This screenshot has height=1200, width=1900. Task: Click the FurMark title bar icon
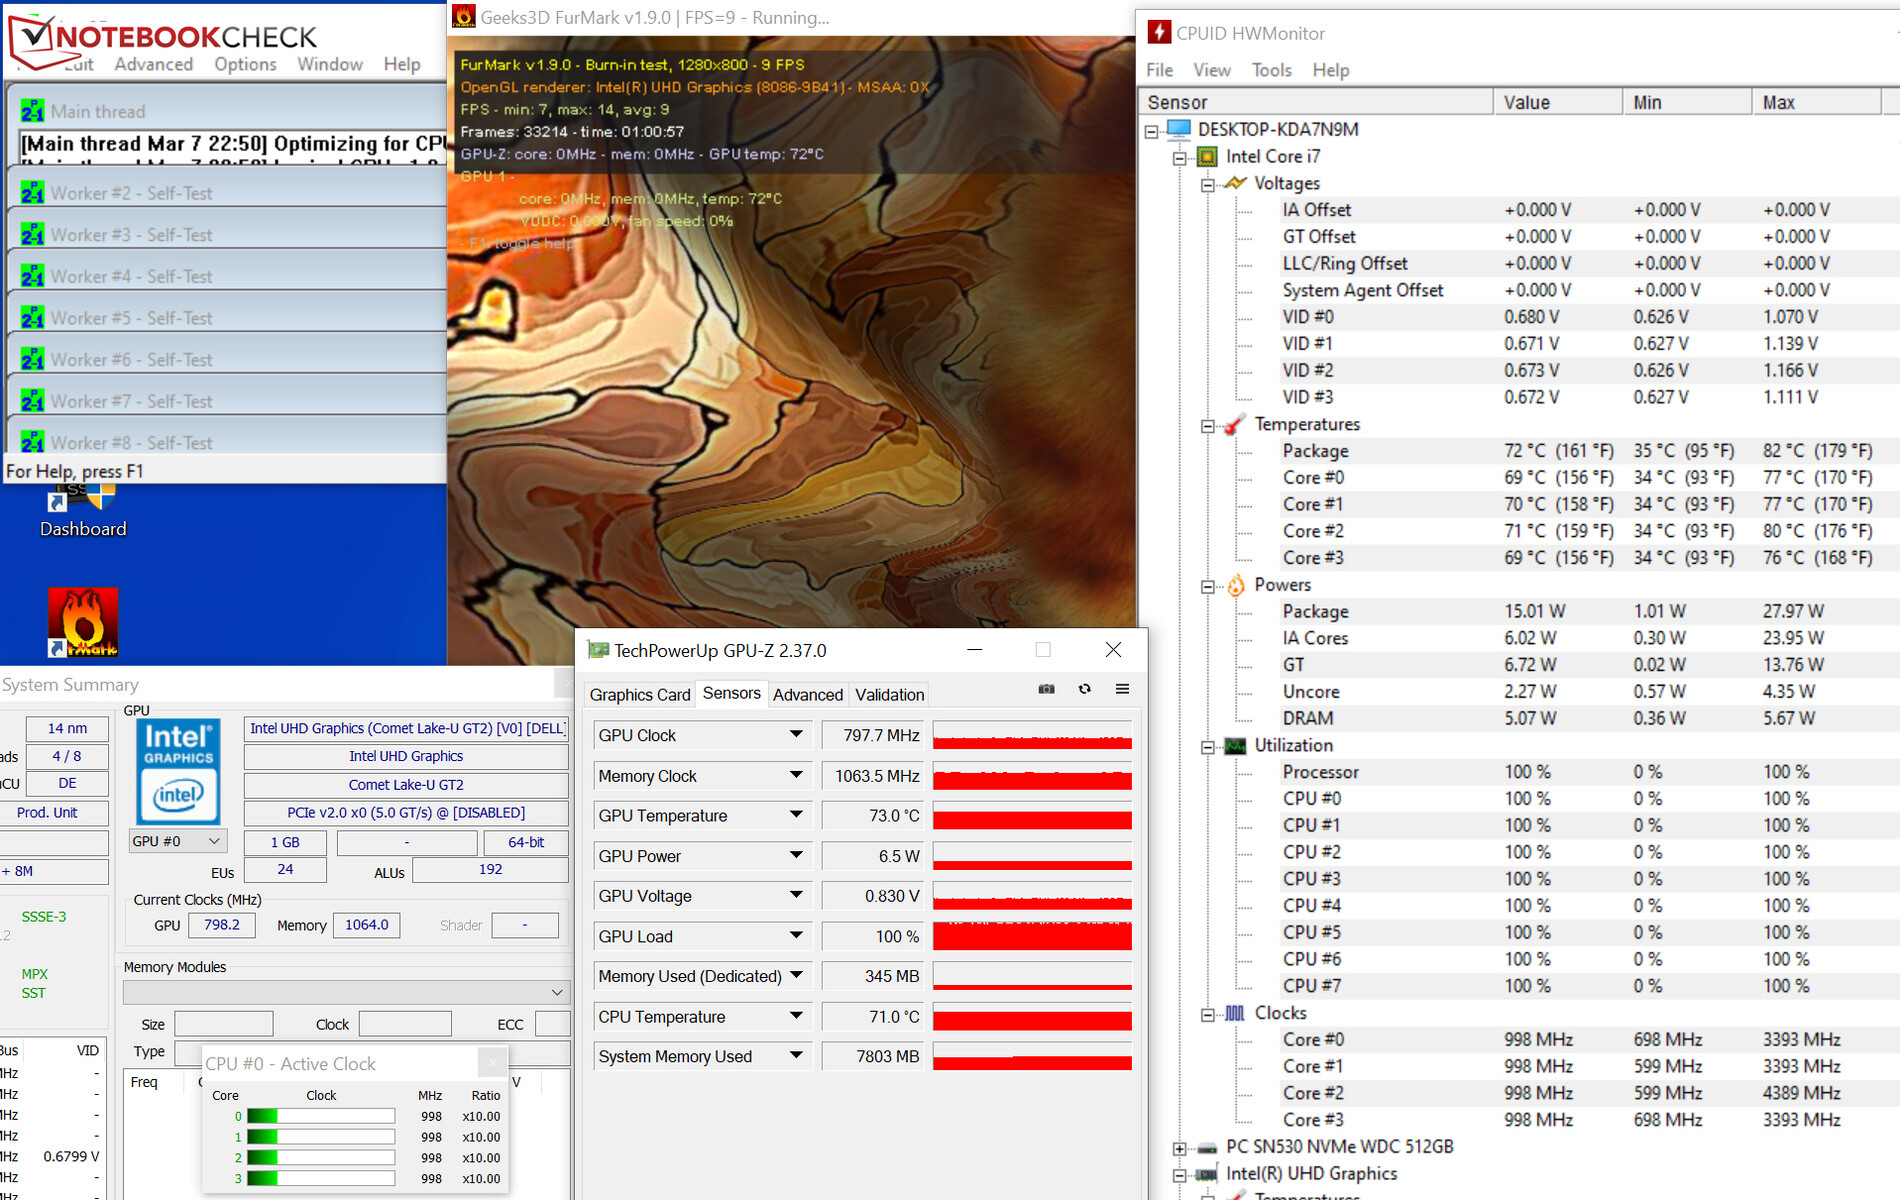(464, 16)
